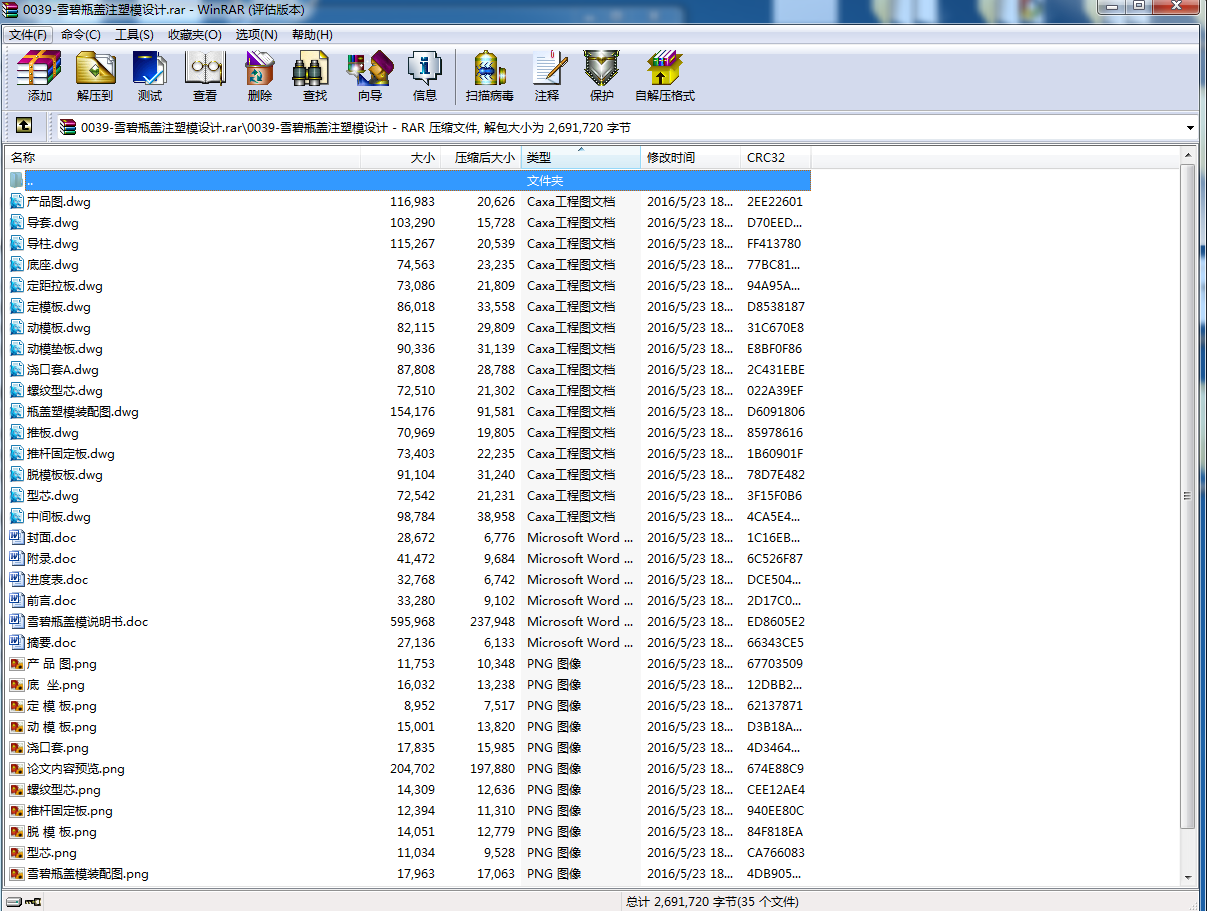The image size is (1207, 911).
Task: Click the Test (测试) toolbar icon
Action: (x=150, y=76)
